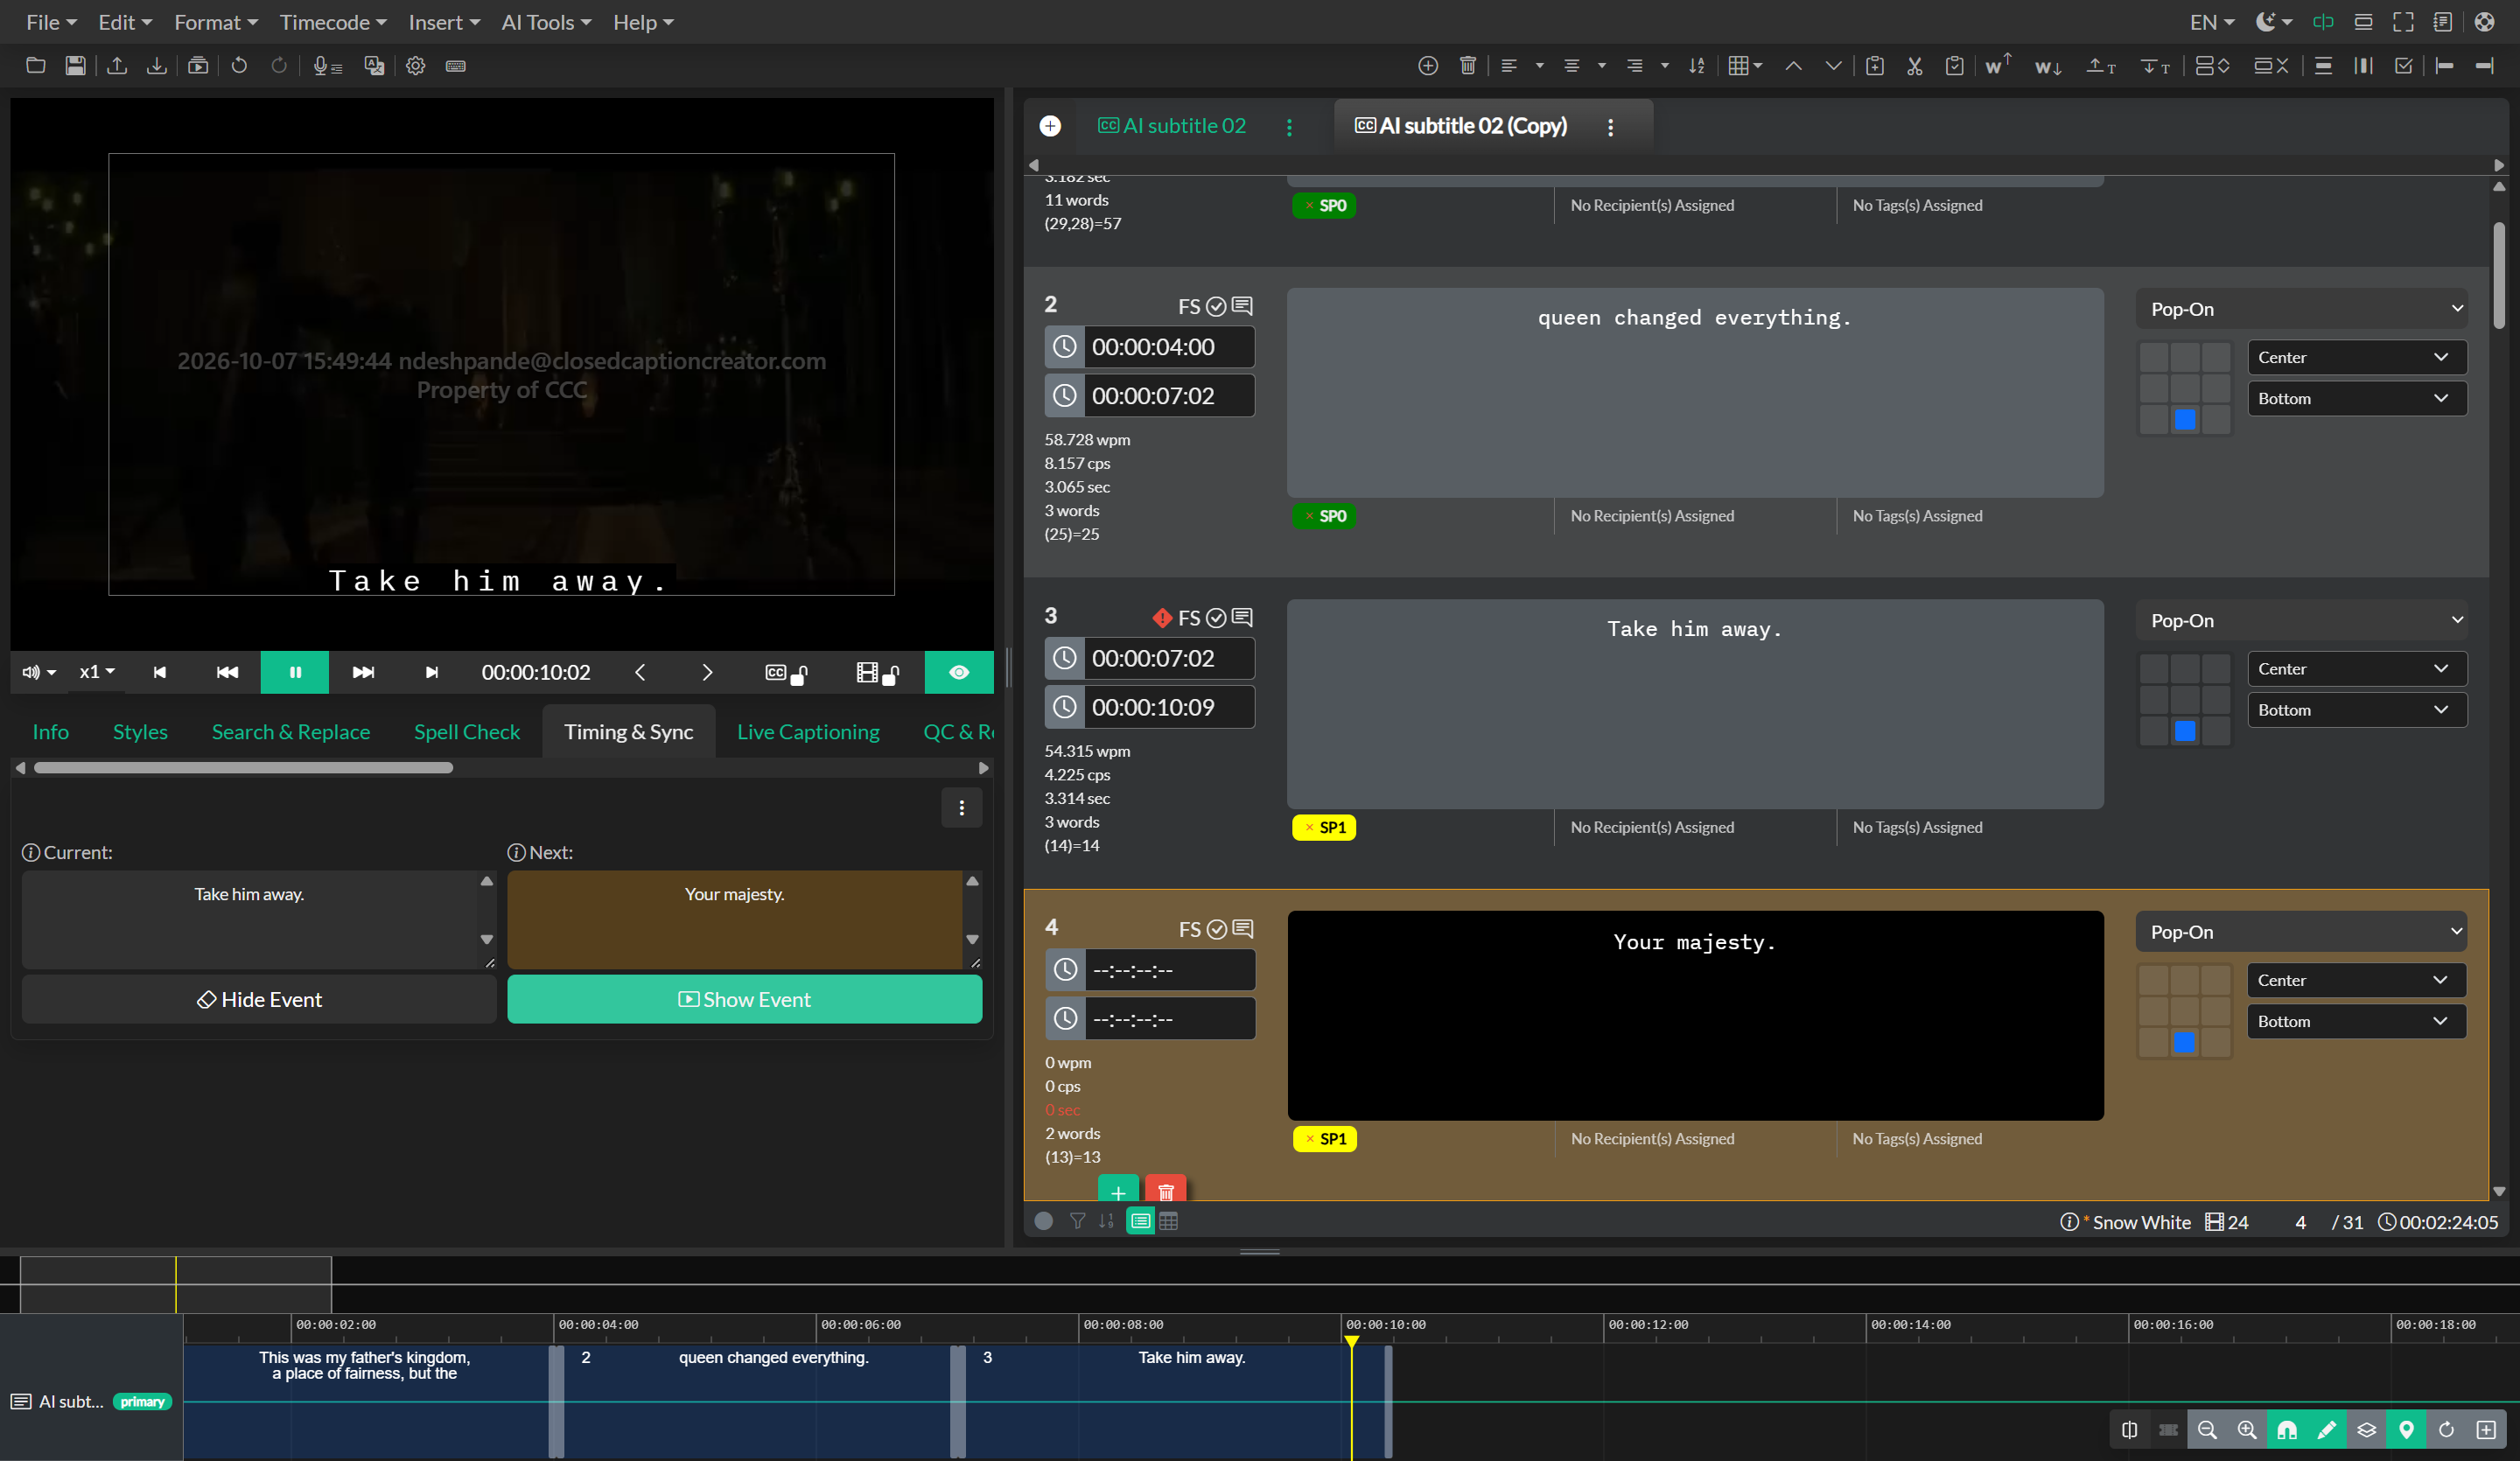This screenshot has width=2520, height=1461.
Task: Toggle caption lock icon in player
Action: pyautogui.click(x=787, y=673)
